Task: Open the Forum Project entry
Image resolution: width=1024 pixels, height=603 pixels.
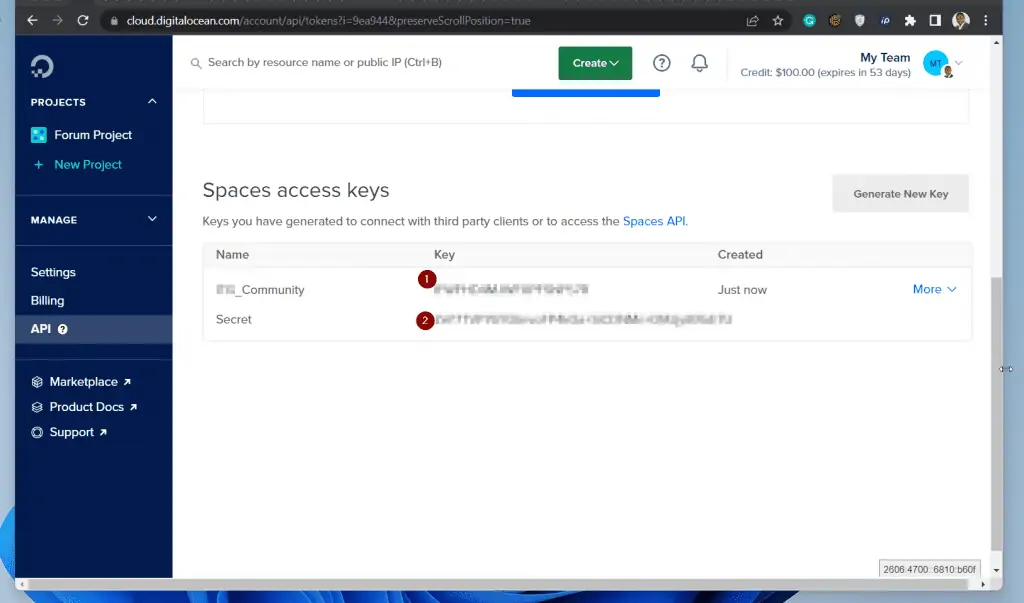Action: click(x=93, y=135)
